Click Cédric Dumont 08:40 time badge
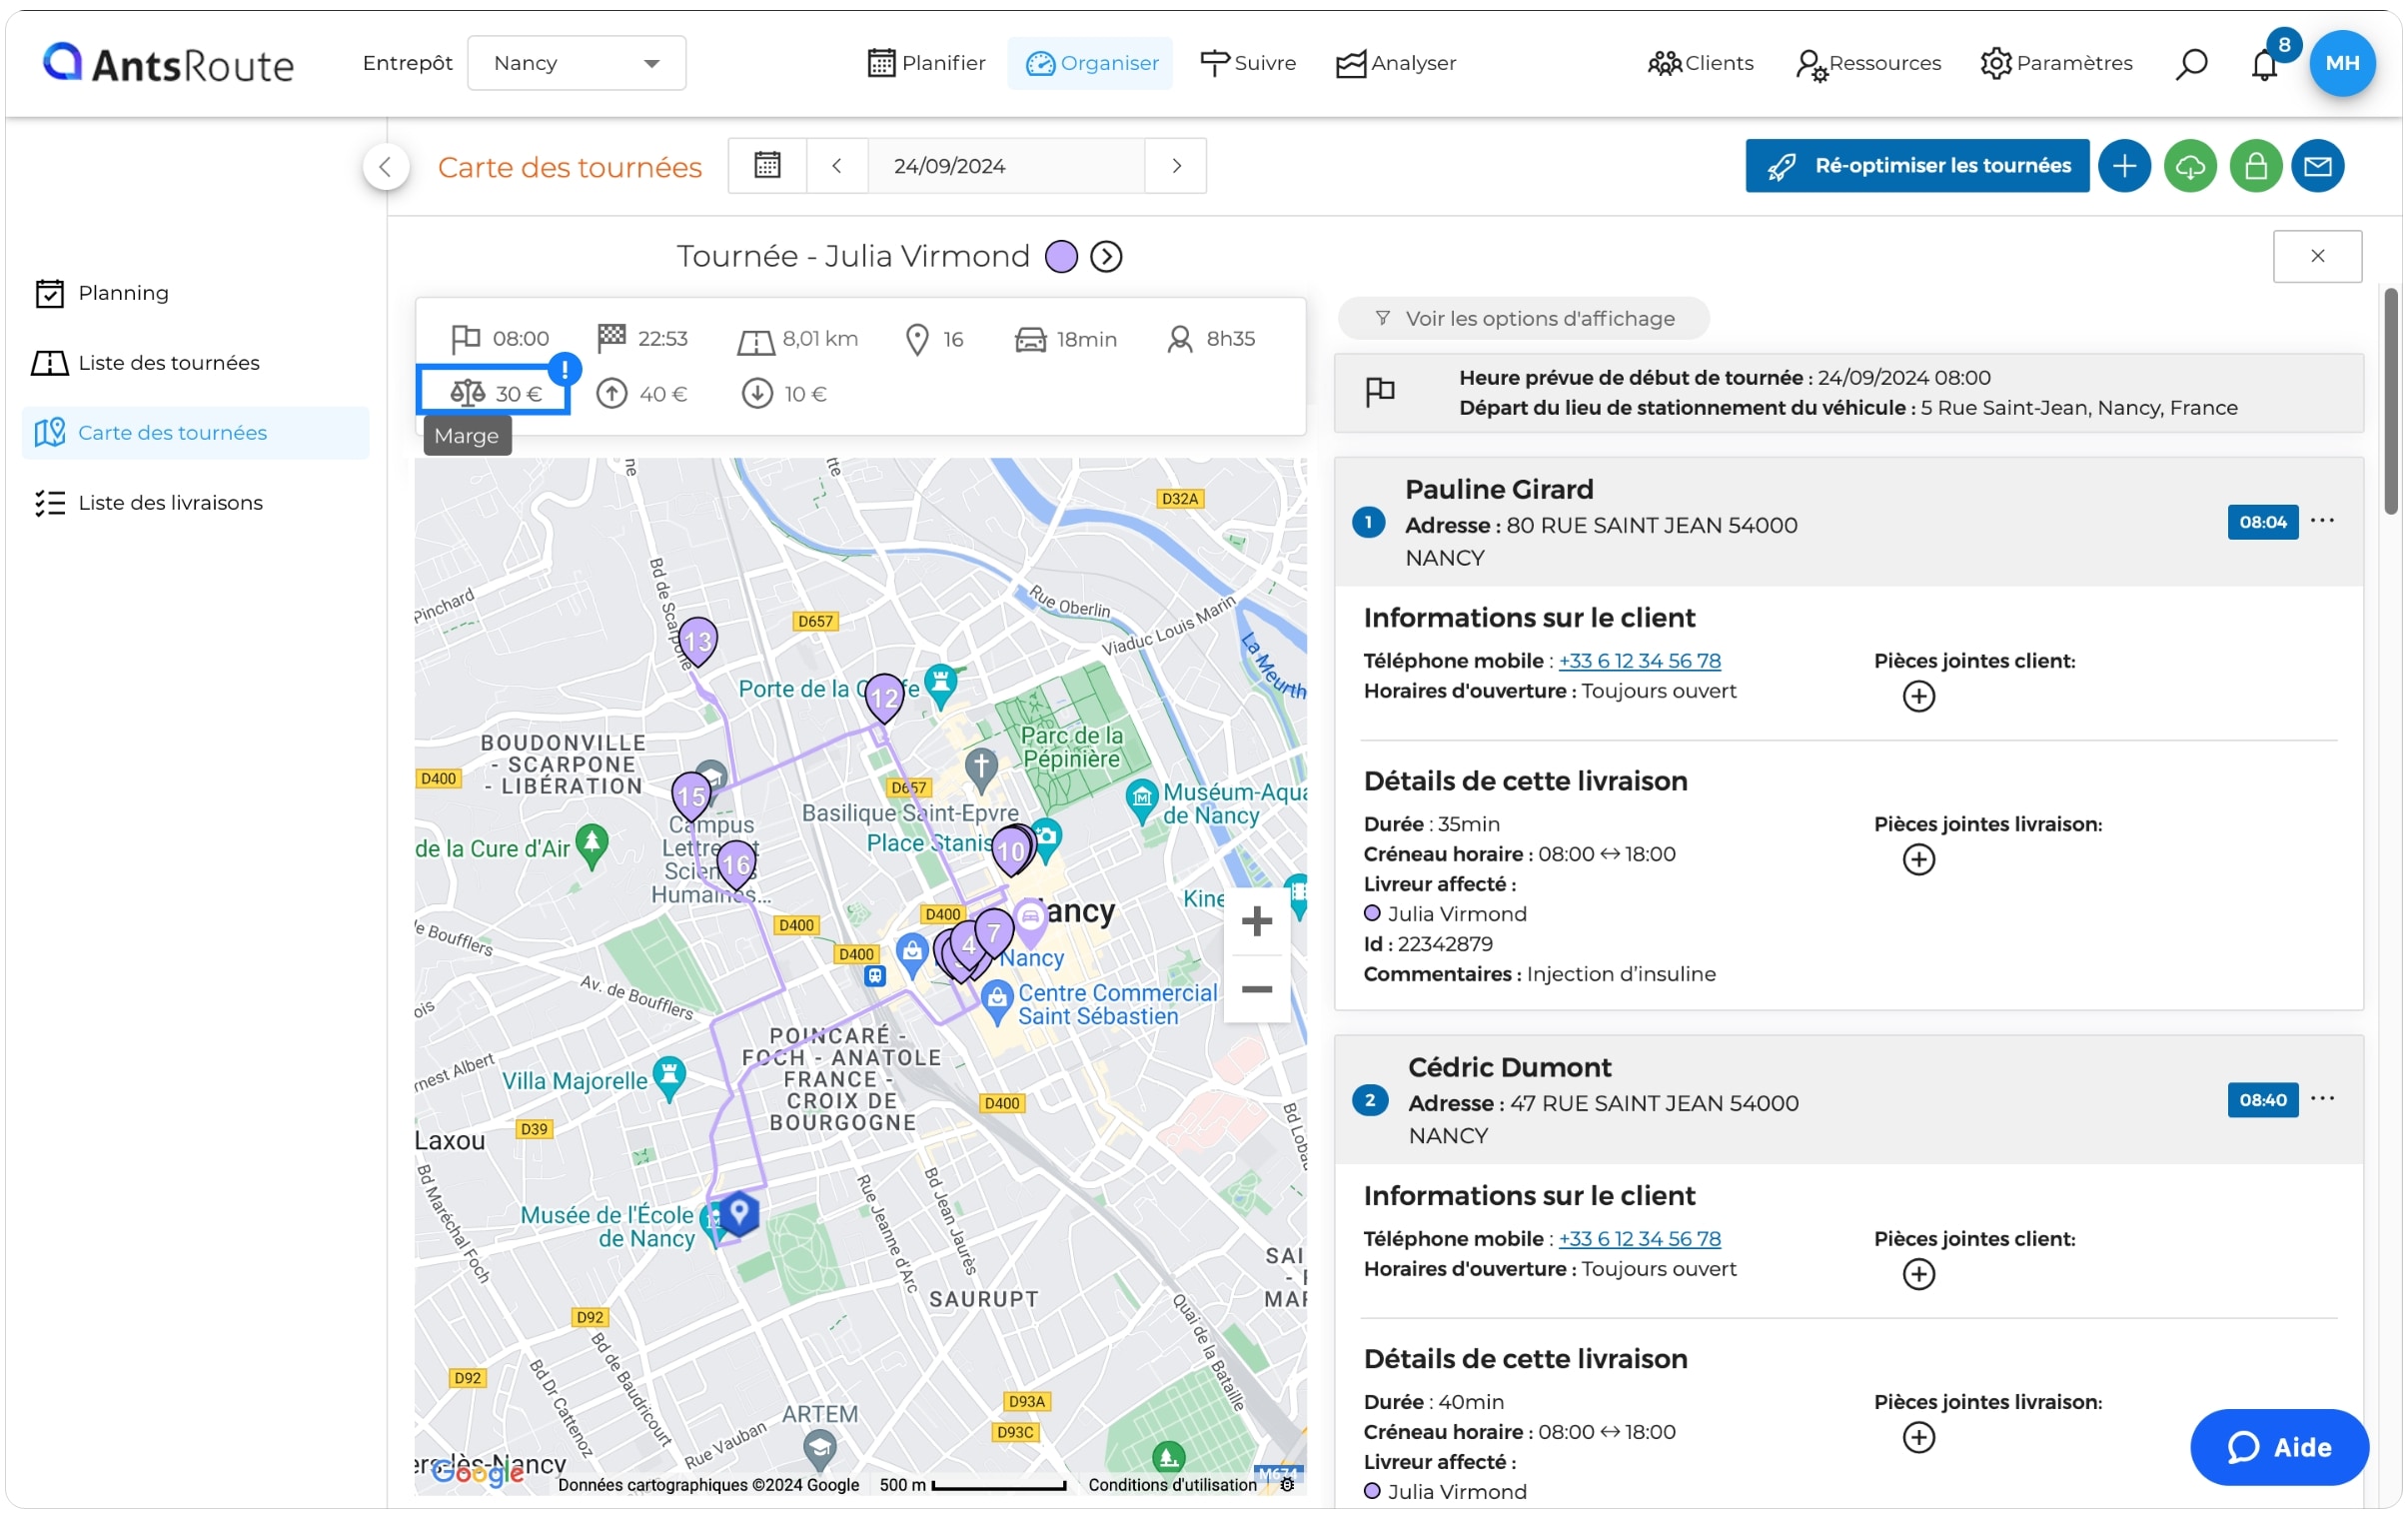 coord(2262,1100)
